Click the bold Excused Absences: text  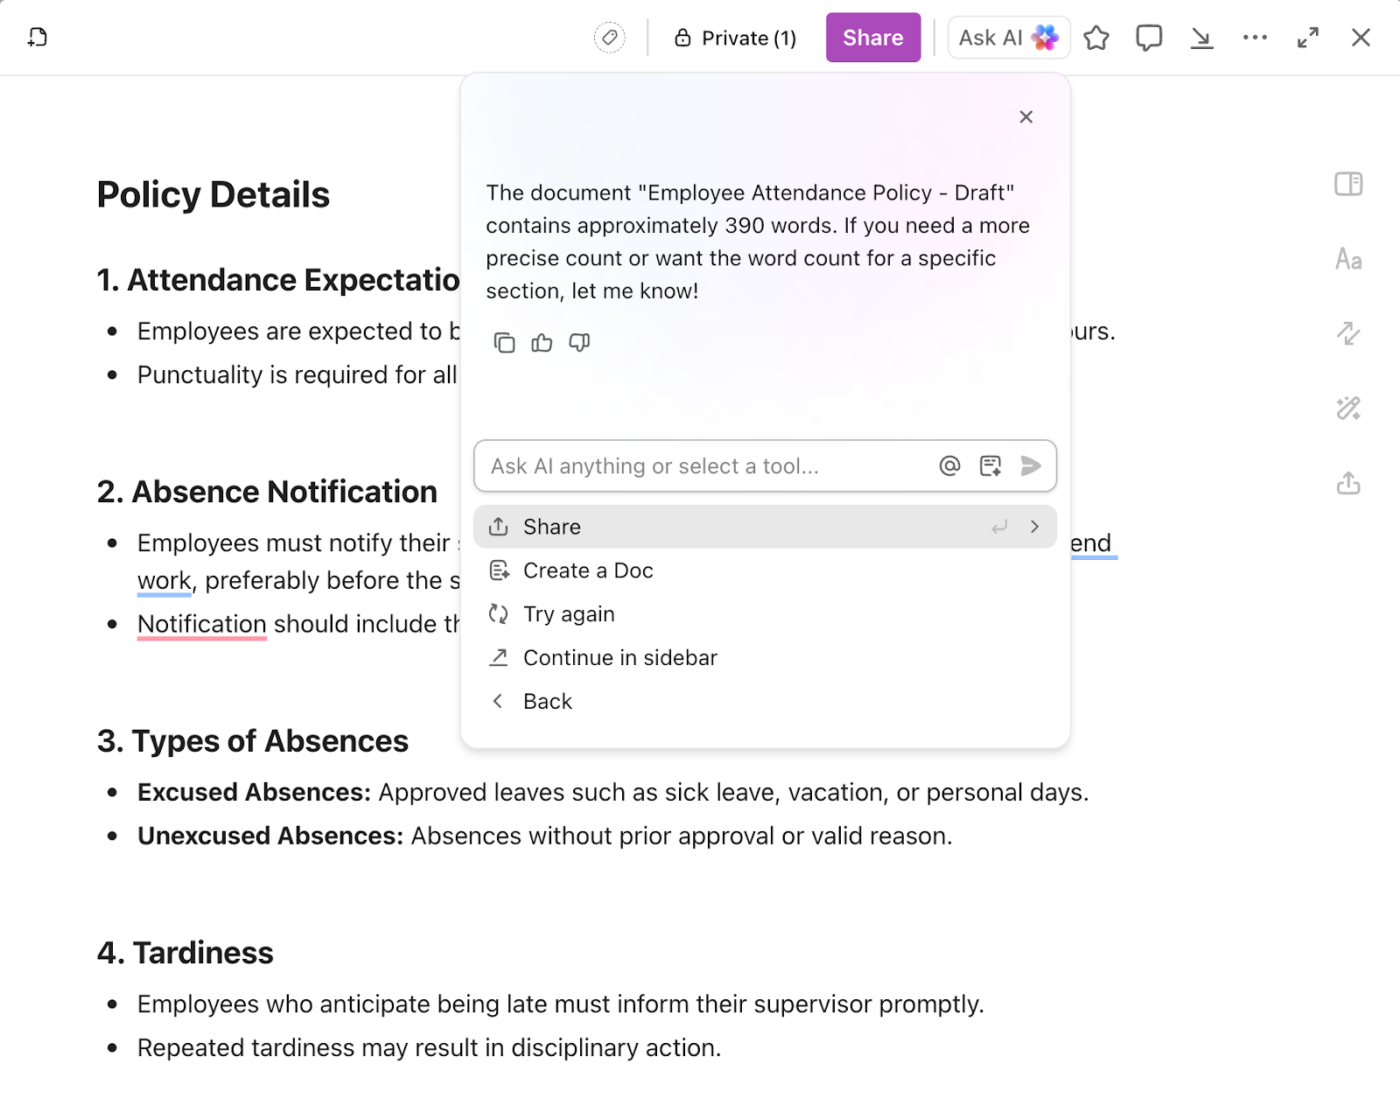254,793
